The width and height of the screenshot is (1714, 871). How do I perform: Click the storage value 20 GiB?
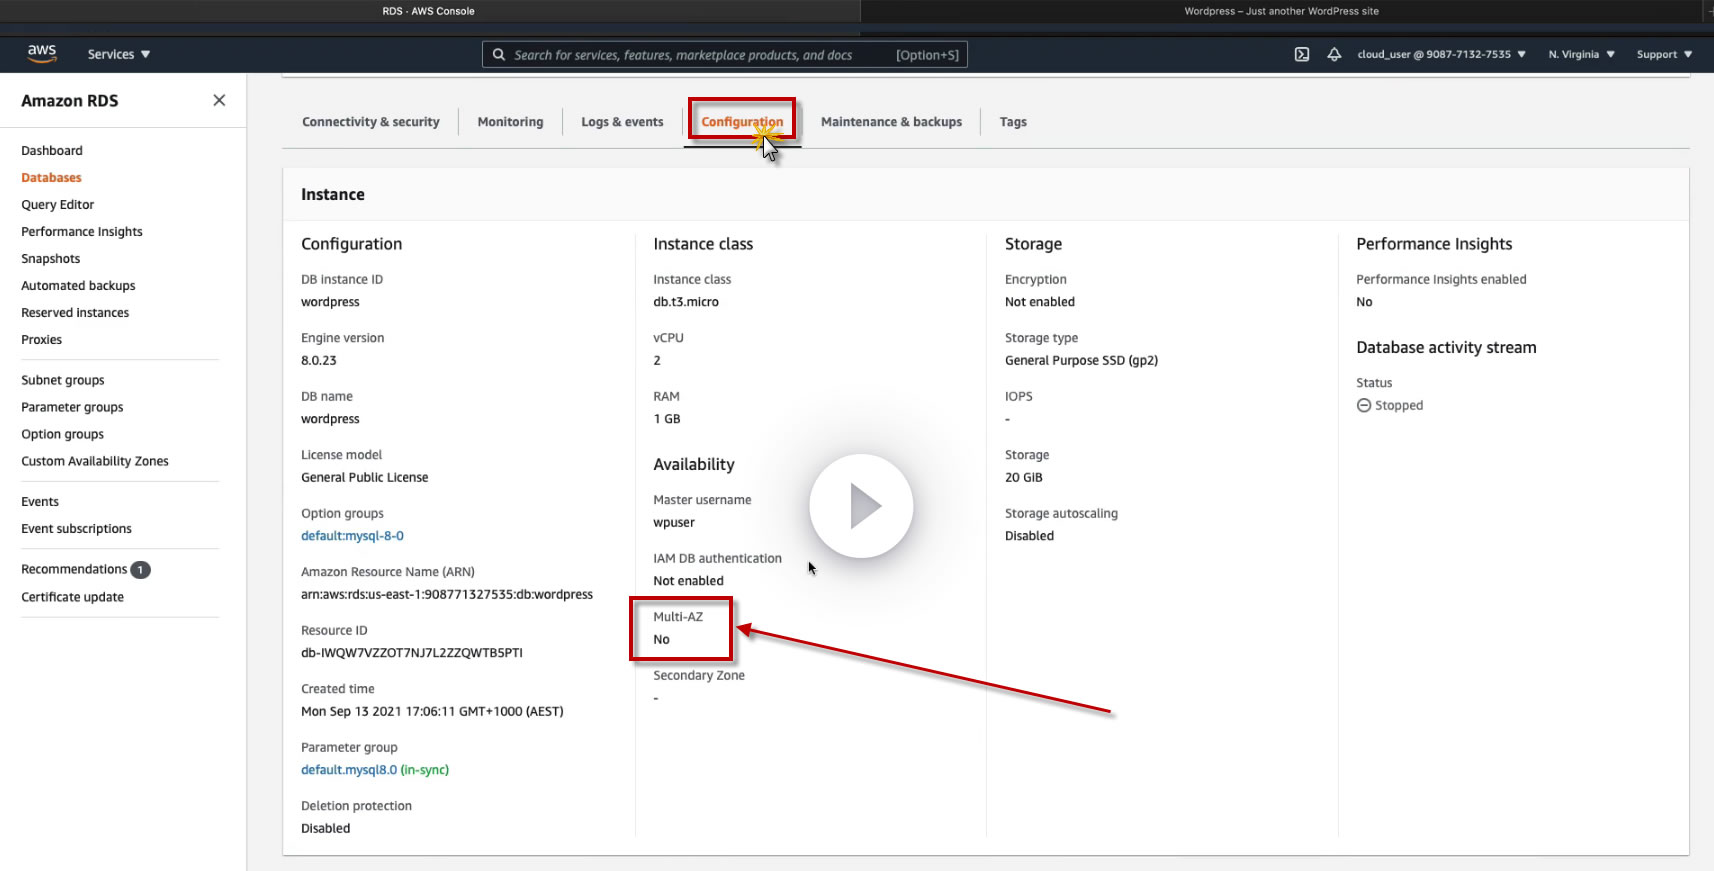click(x=1024, y=478)
